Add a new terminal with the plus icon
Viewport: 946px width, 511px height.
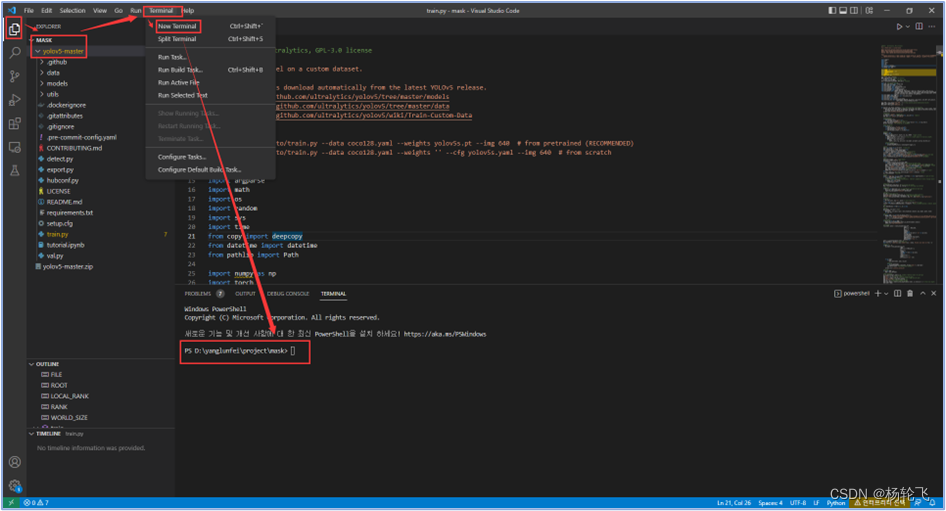[877, 293]
